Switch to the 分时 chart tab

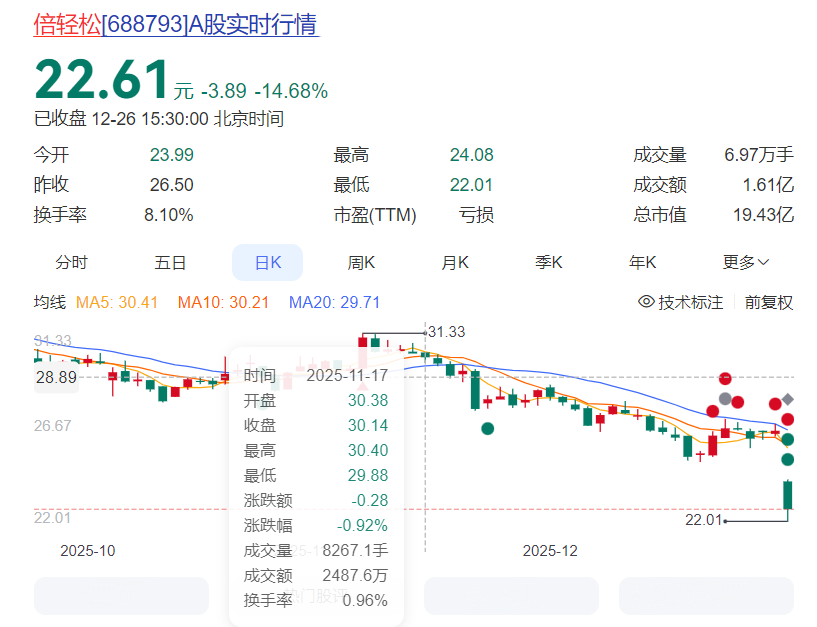[x=71, y=262]
